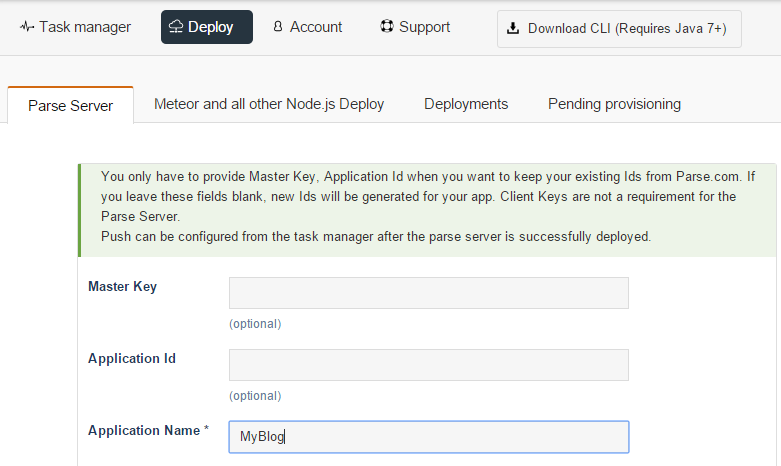Click the Application Name field containing MyBlog
781x466 pixels.
429,437
